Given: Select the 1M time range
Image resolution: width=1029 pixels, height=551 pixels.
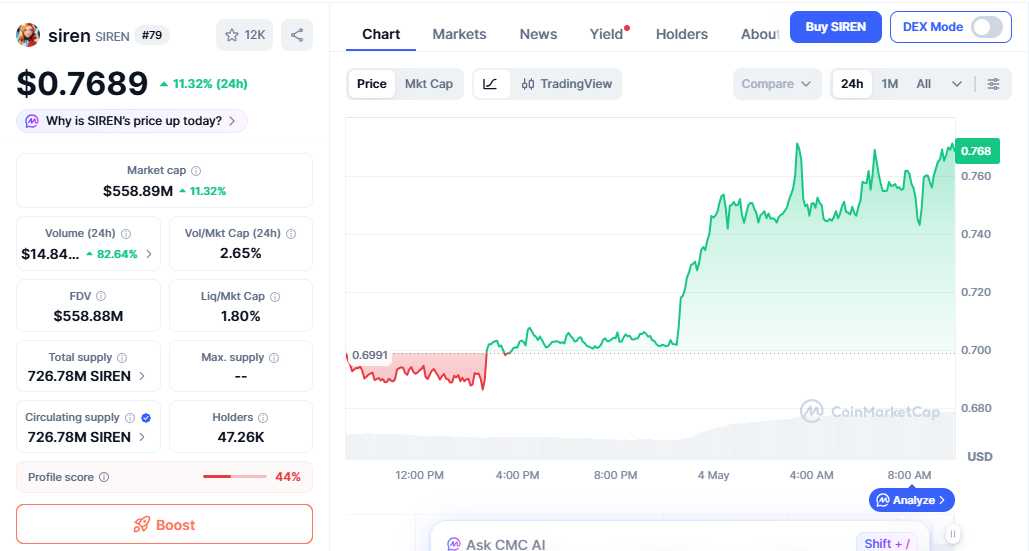Looking at the screenshot, I should (x=890, y=84).
